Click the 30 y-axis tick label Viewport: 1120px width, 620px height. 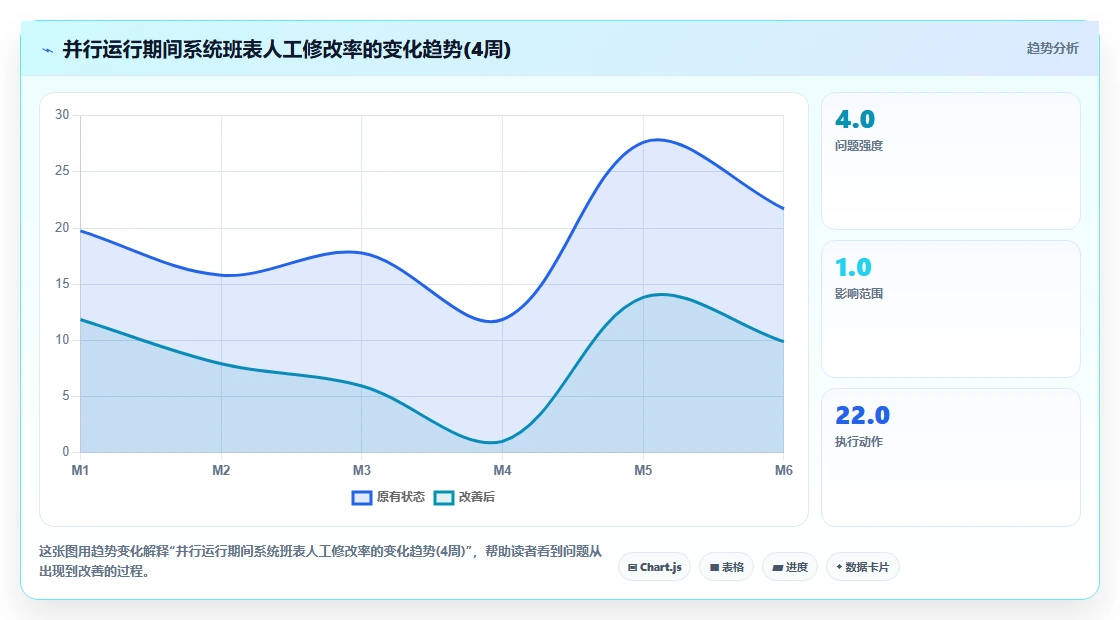pos(62,115)
